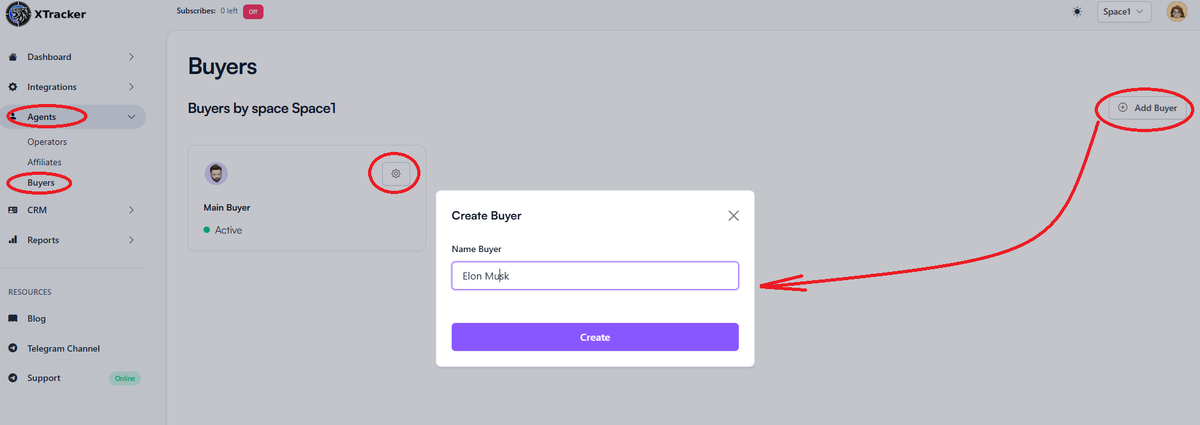The image size is (1200, 425).
Task: Open the Affiliates submenu item
Action: tap(45, 162)
